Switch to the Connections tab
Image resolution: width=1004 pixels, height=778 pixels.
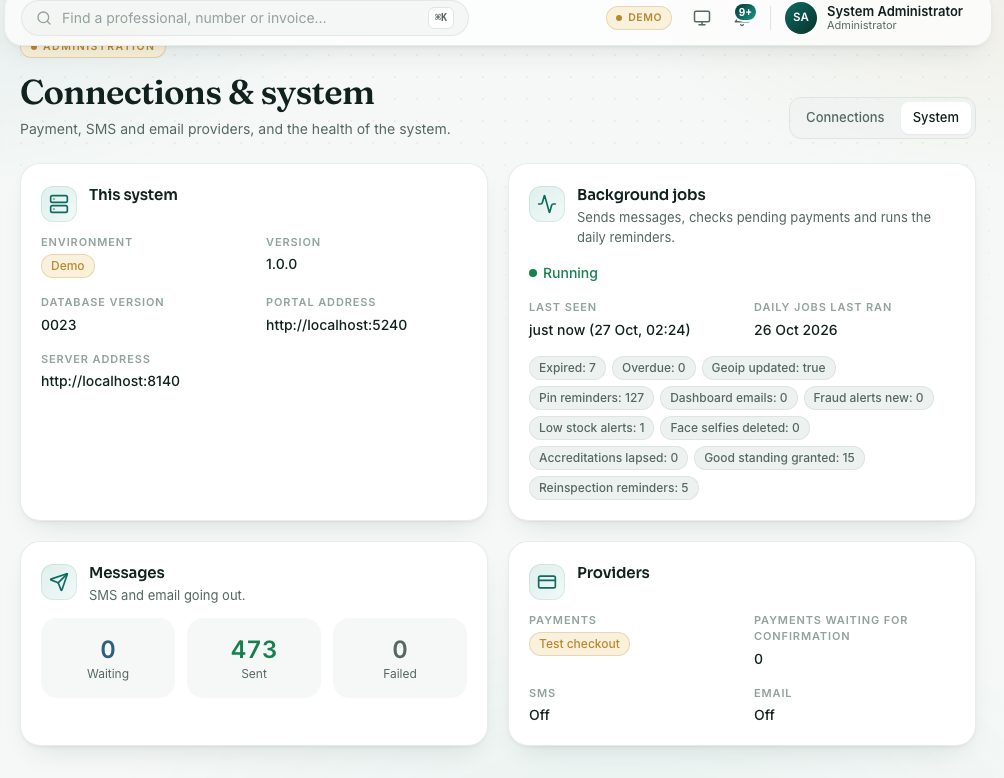pos(845,117)
